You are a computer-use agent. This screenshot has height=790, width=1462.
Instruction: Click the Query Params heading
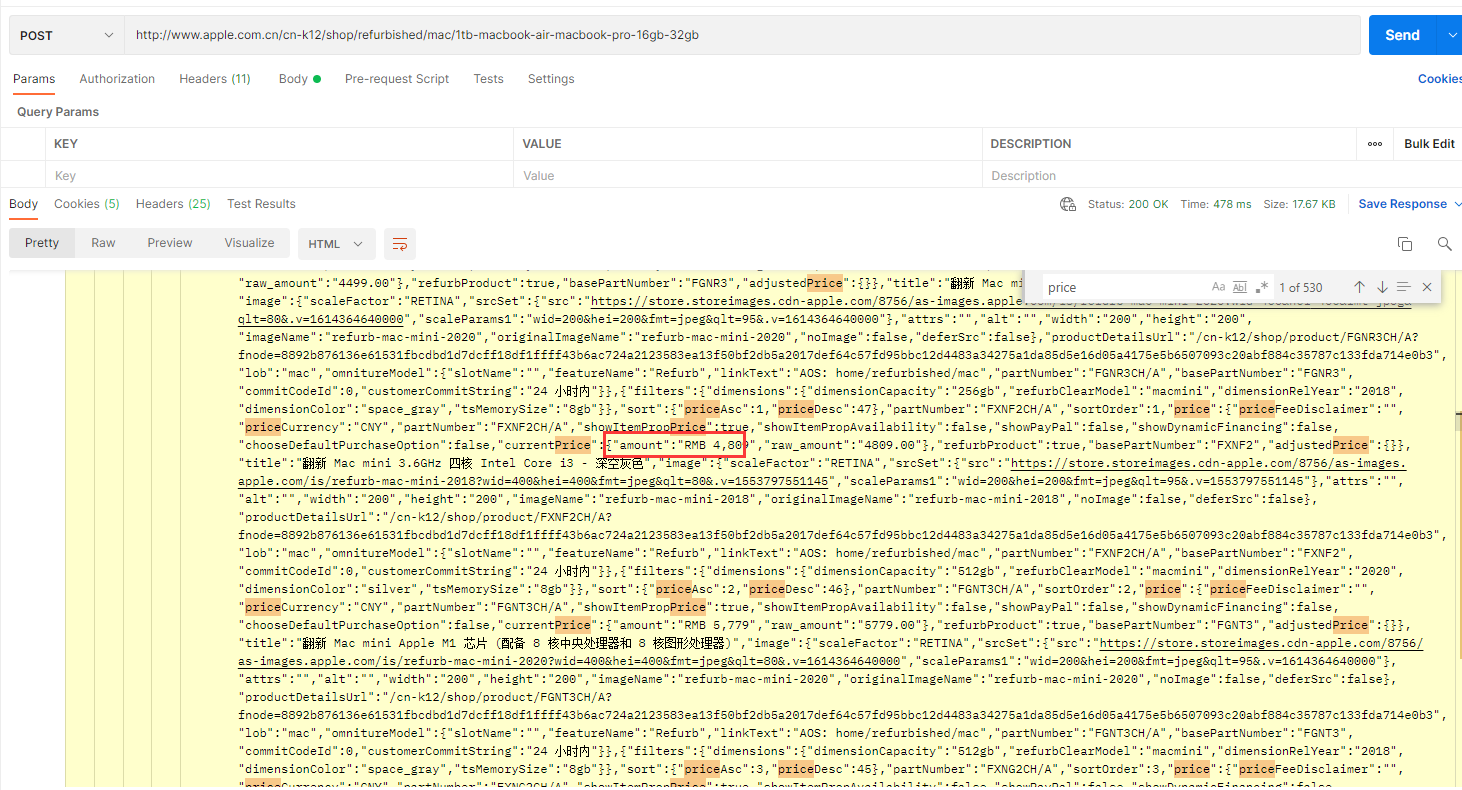(58, 112)
